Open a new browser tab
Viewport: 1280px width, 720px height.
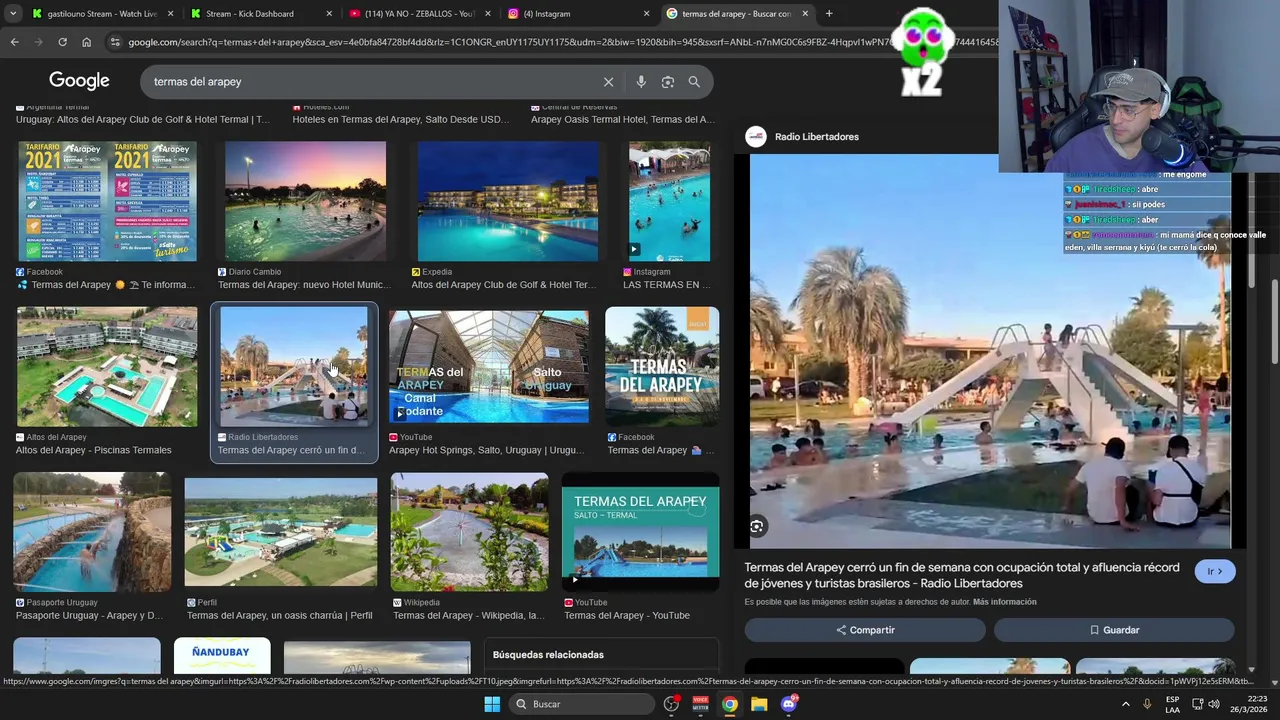(829, 14)
